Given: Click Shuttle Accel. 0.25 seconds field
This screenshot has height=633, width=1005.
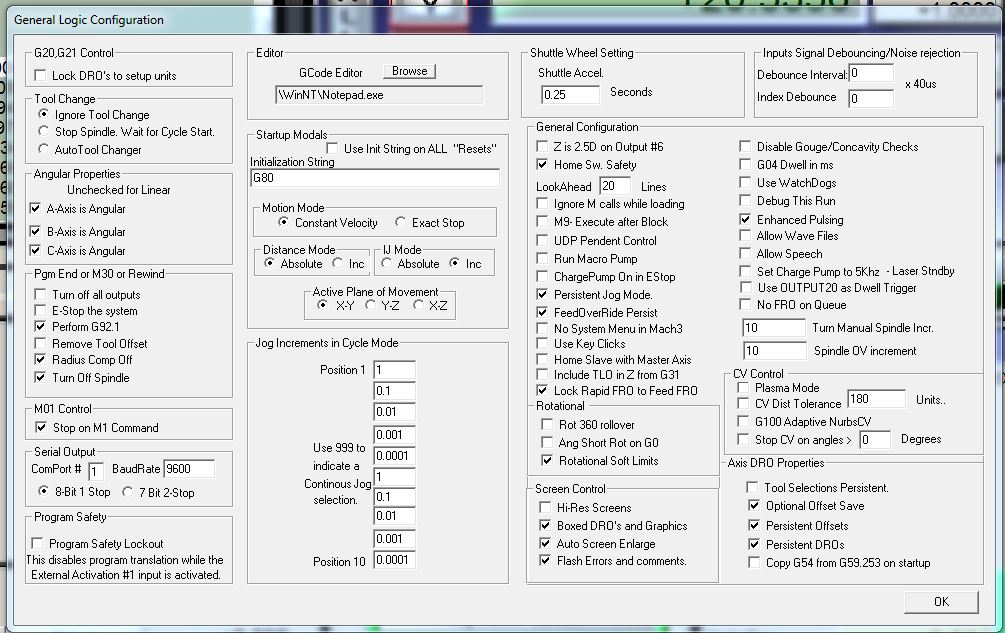Looking at the screenshot, I should pyautogui.click(x=570, y=95).
